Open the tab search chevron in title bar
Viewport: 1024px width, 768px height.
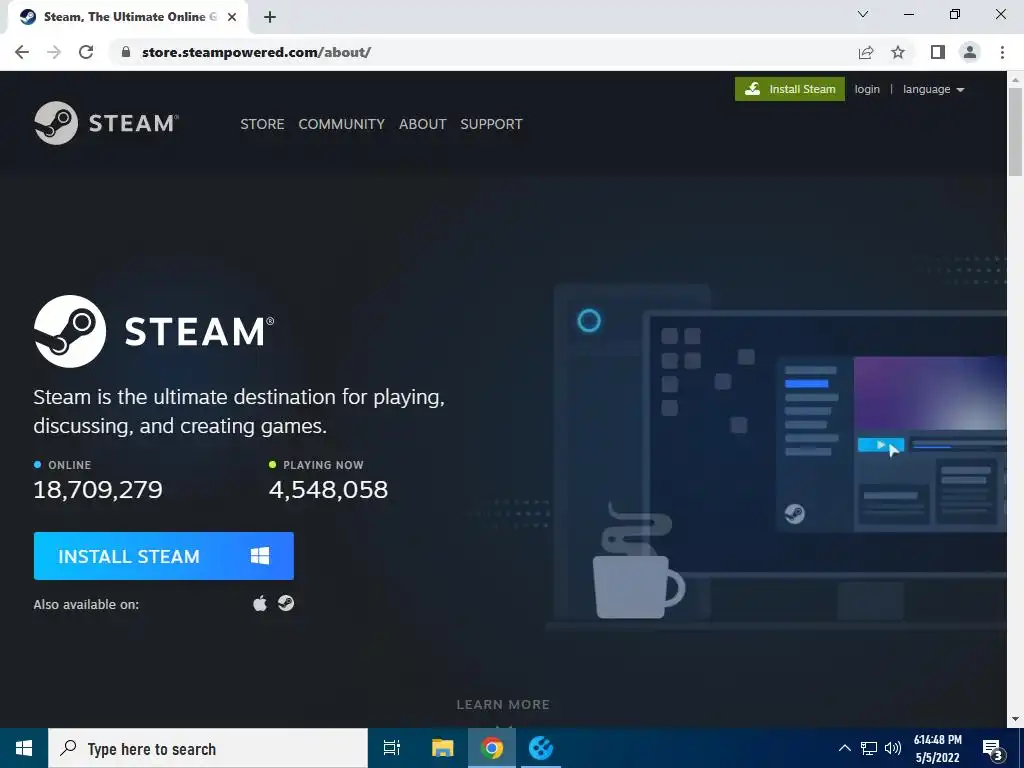click(x=863, y=14)
